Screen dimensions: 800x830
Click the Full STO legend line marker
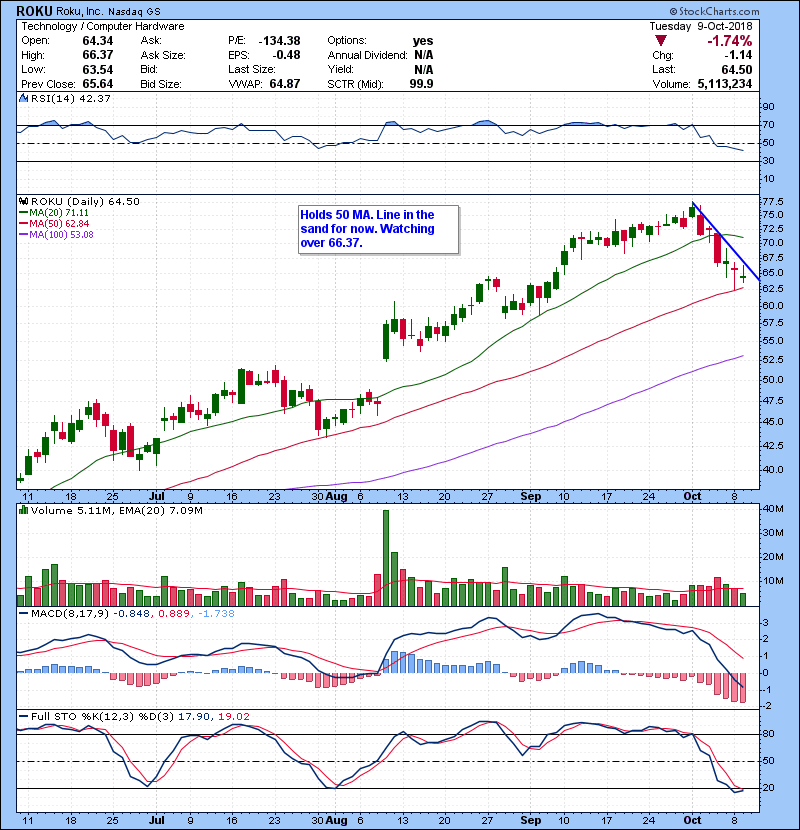pos(23,716)
